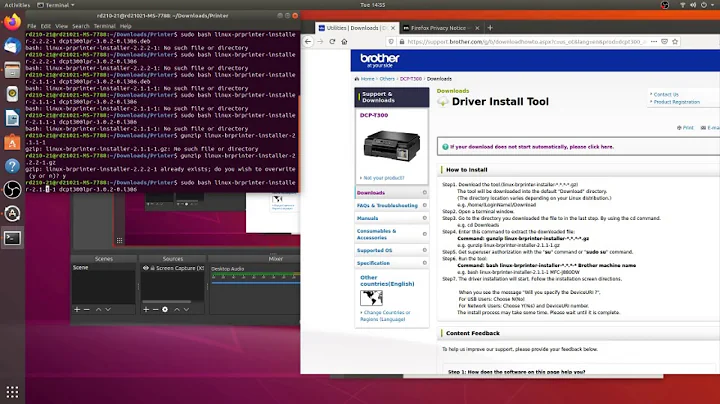Reload the Brother support page
Screen dimensions: 720x404
pos(332,41)
